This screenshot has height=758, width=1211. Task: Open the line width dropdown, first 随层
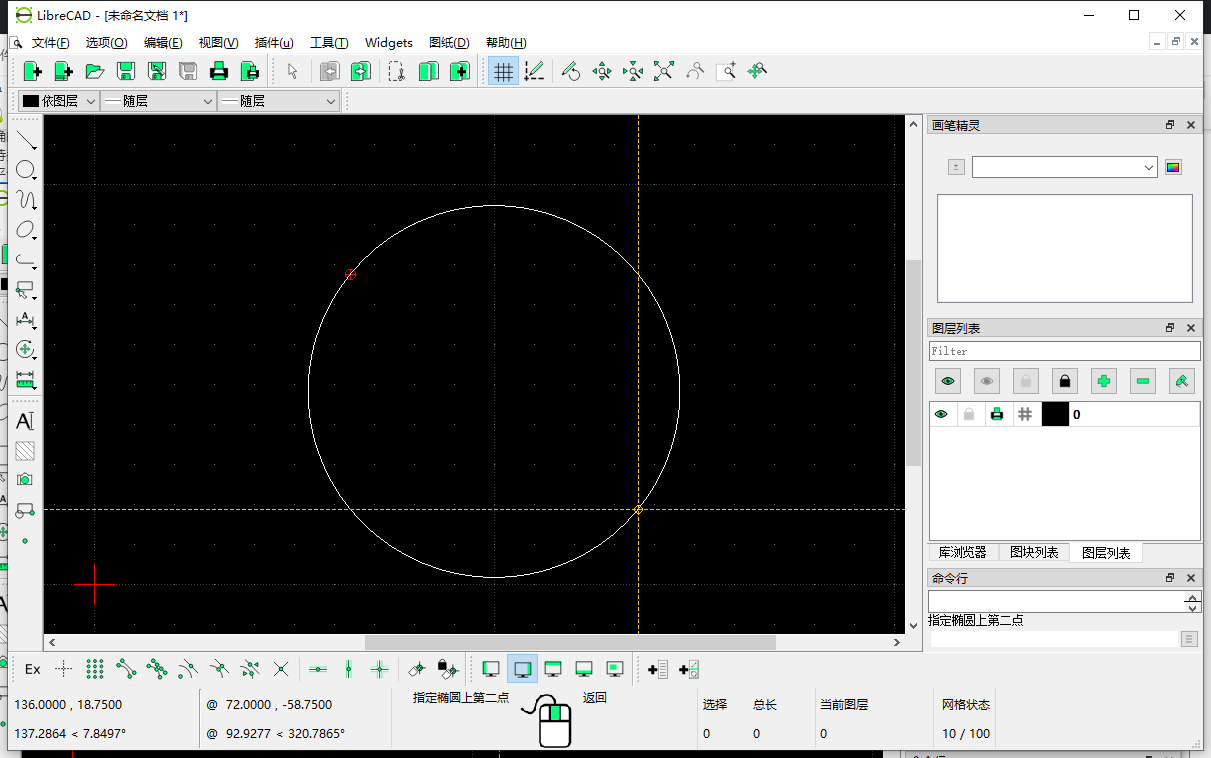coord(159,101)
